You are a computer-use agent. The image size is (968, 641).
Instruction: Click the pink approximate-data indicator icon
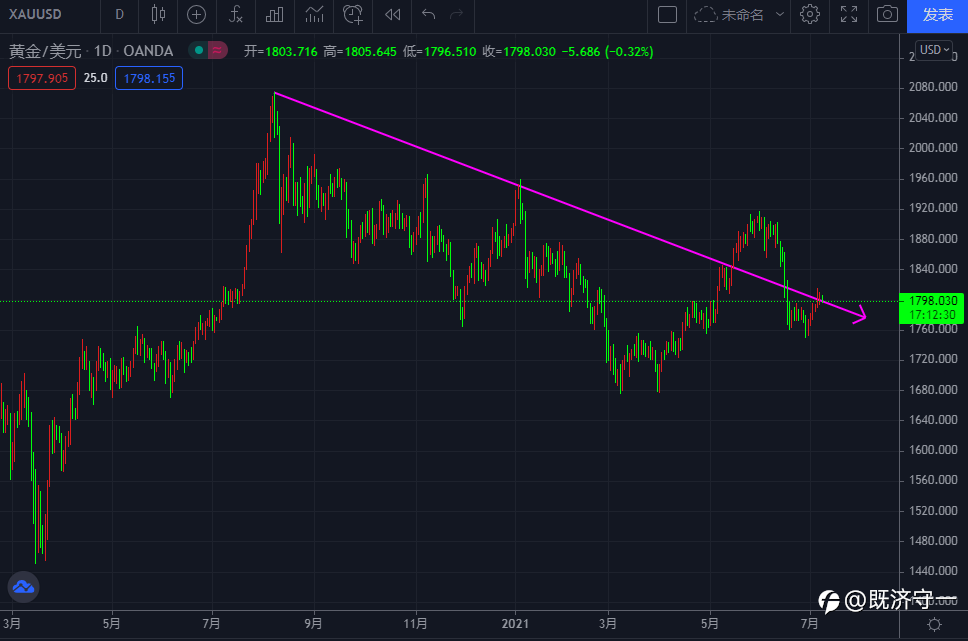pos(217,51)
